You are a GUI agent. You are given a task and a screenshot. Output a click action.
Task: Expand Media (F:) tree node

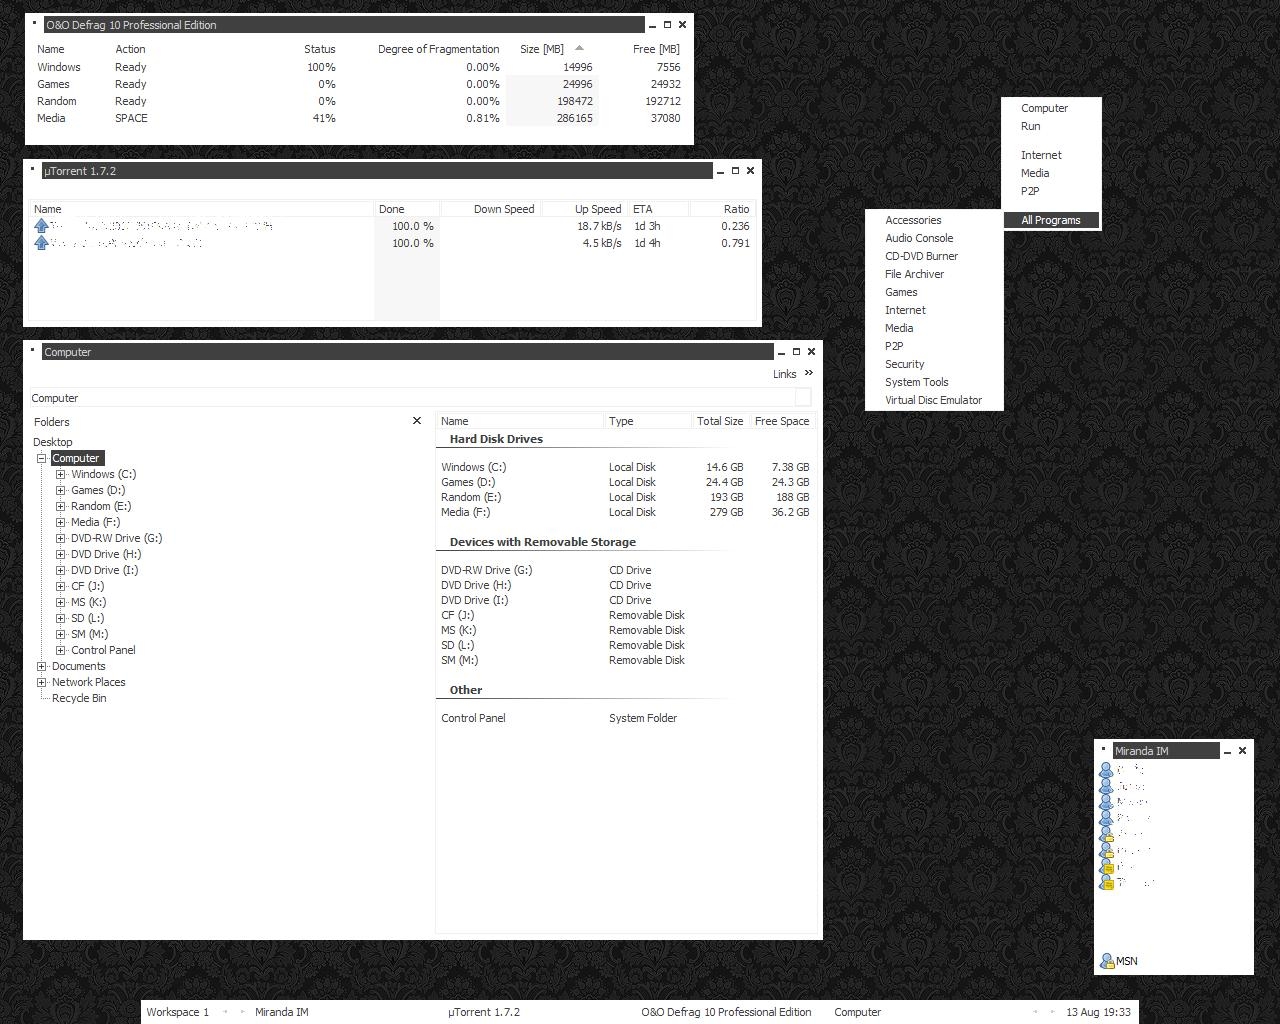point(61,522)
